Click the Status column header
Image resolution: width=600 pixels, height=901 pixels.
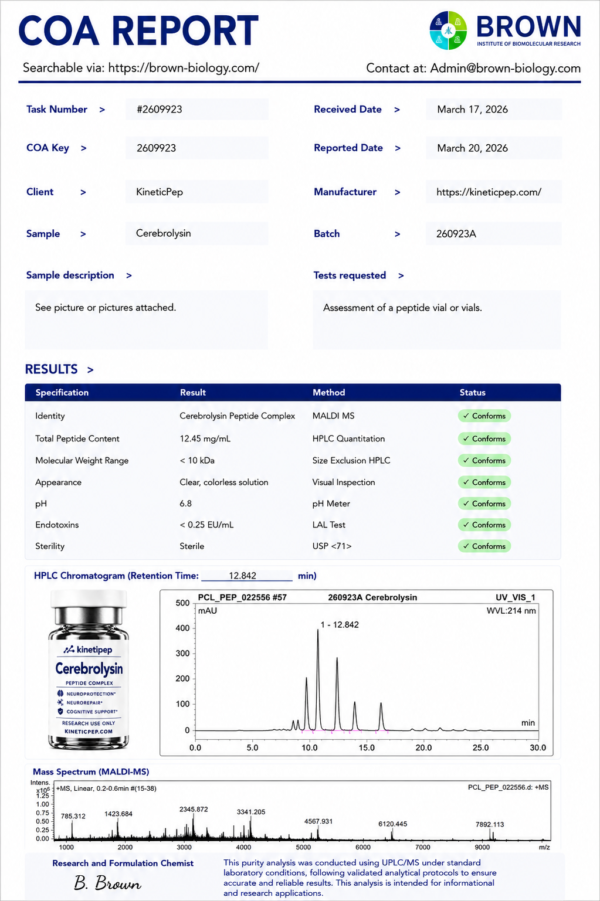click(472, 392)
